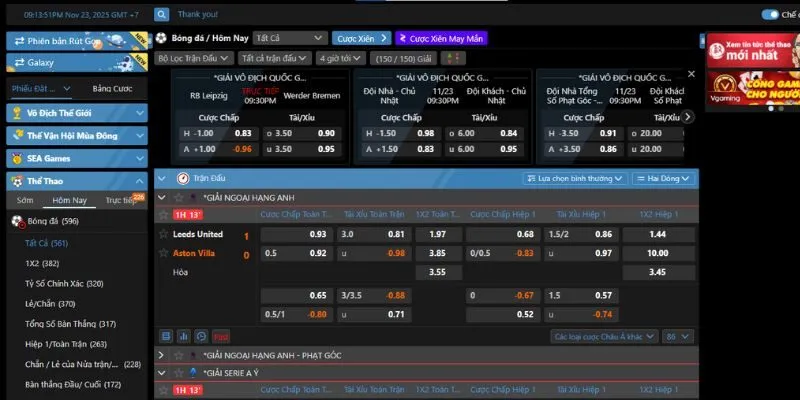Viewport: 800px width, 400px height.
Task: Toggle the mode switch at top right
Action: pyautogui.click(x=770, y=14)
